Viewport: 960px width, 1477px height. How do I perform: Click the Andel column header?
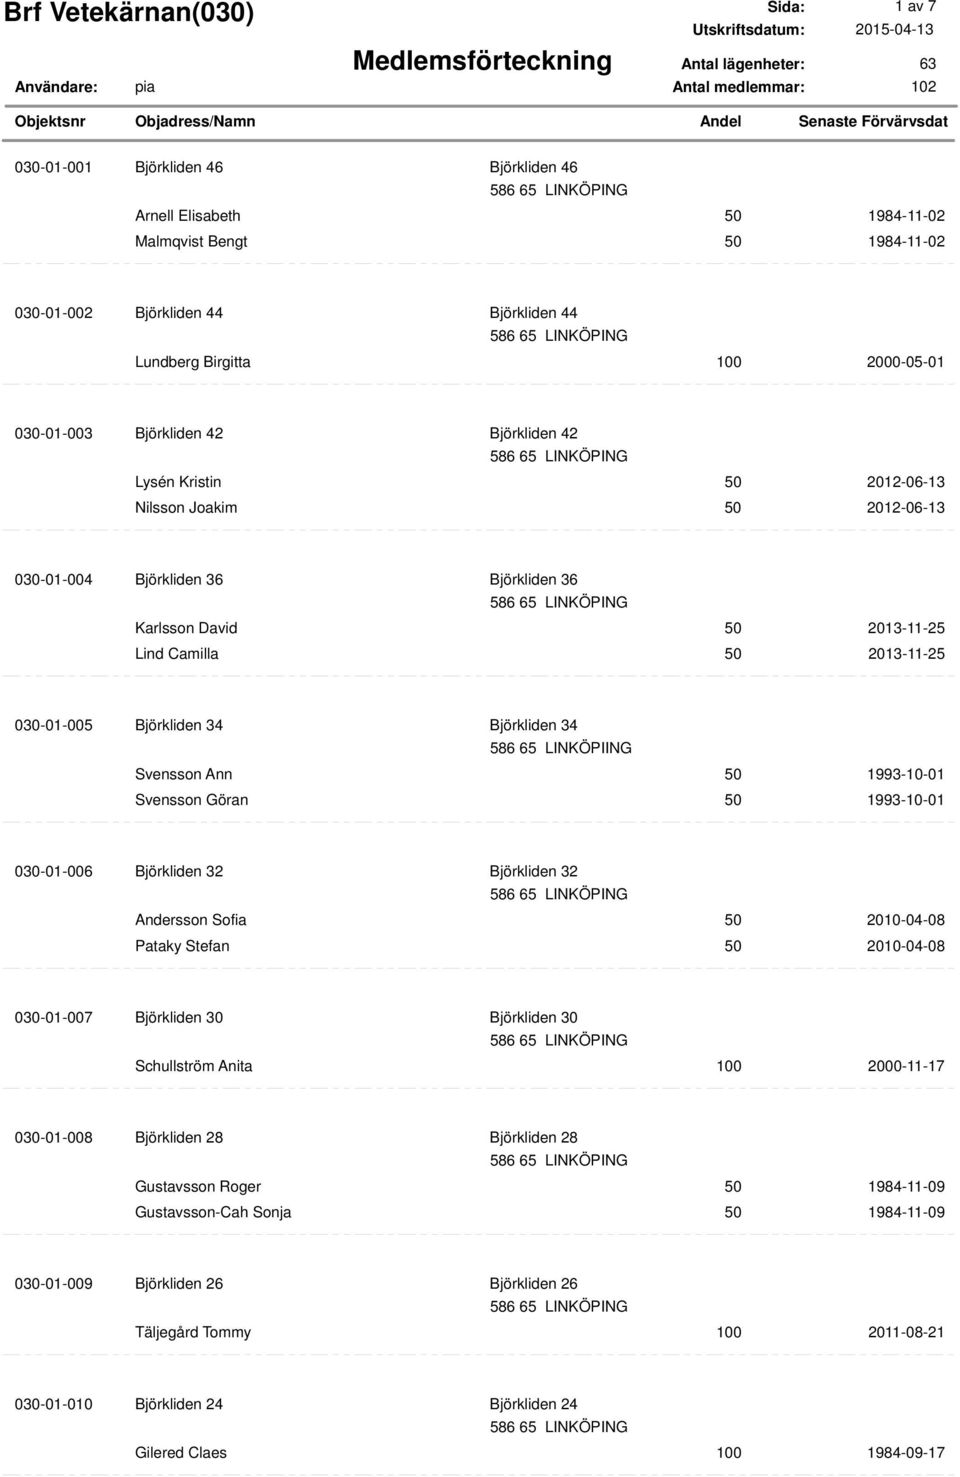(720, 121)
